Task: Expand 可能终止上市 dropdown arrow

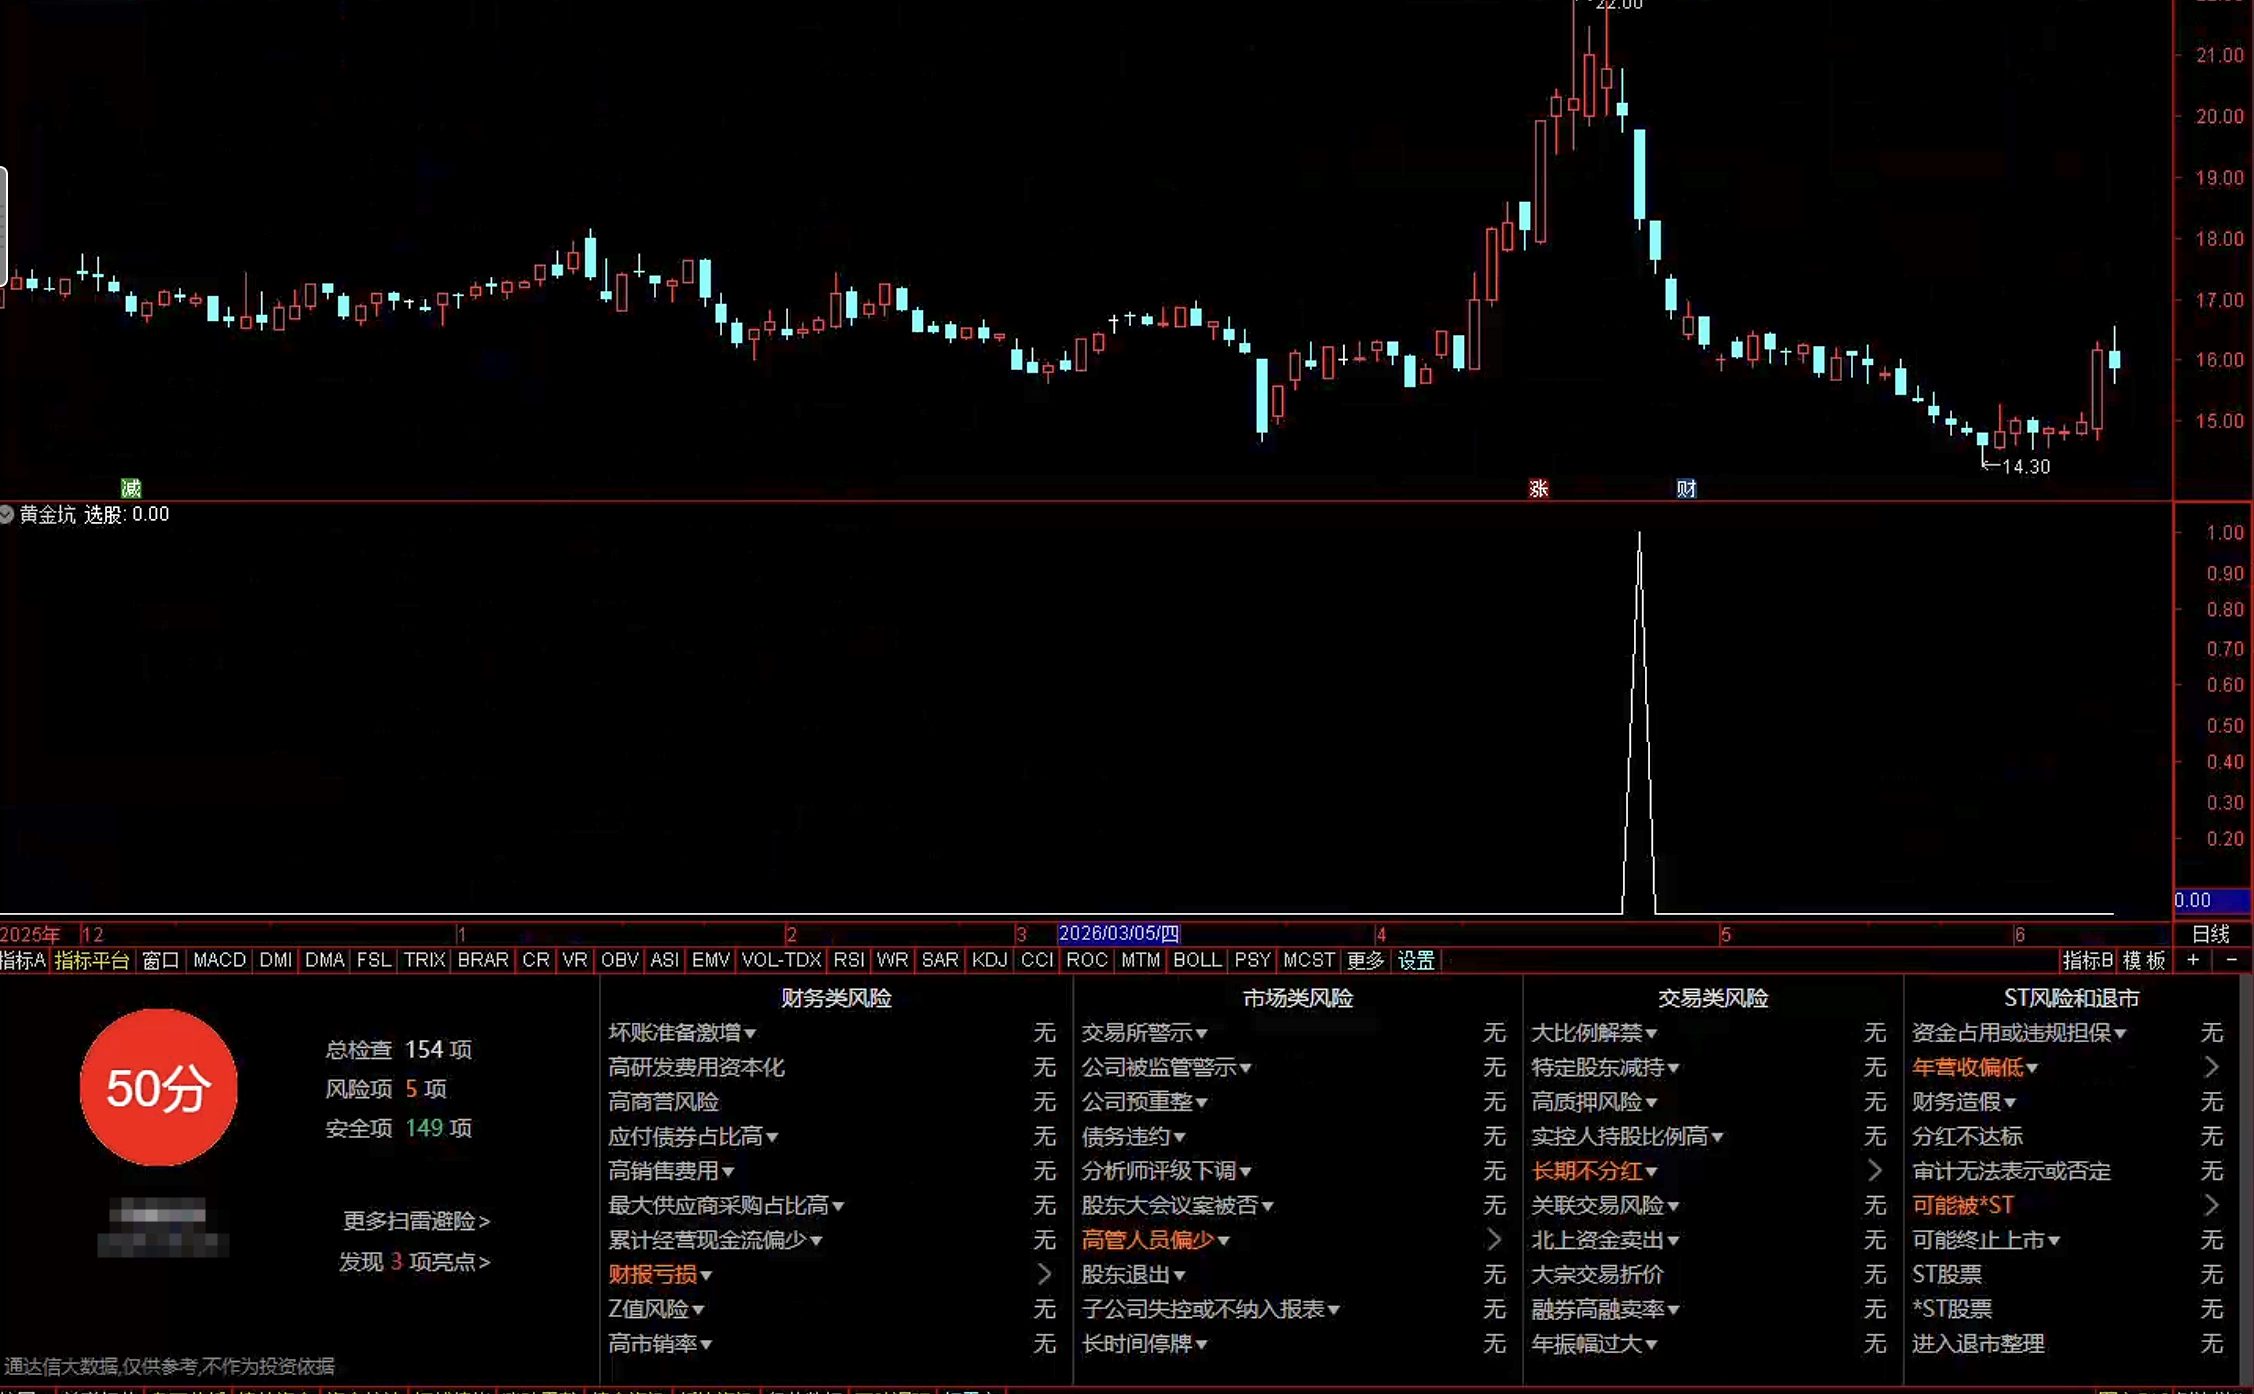Action: [2054, 1240]
